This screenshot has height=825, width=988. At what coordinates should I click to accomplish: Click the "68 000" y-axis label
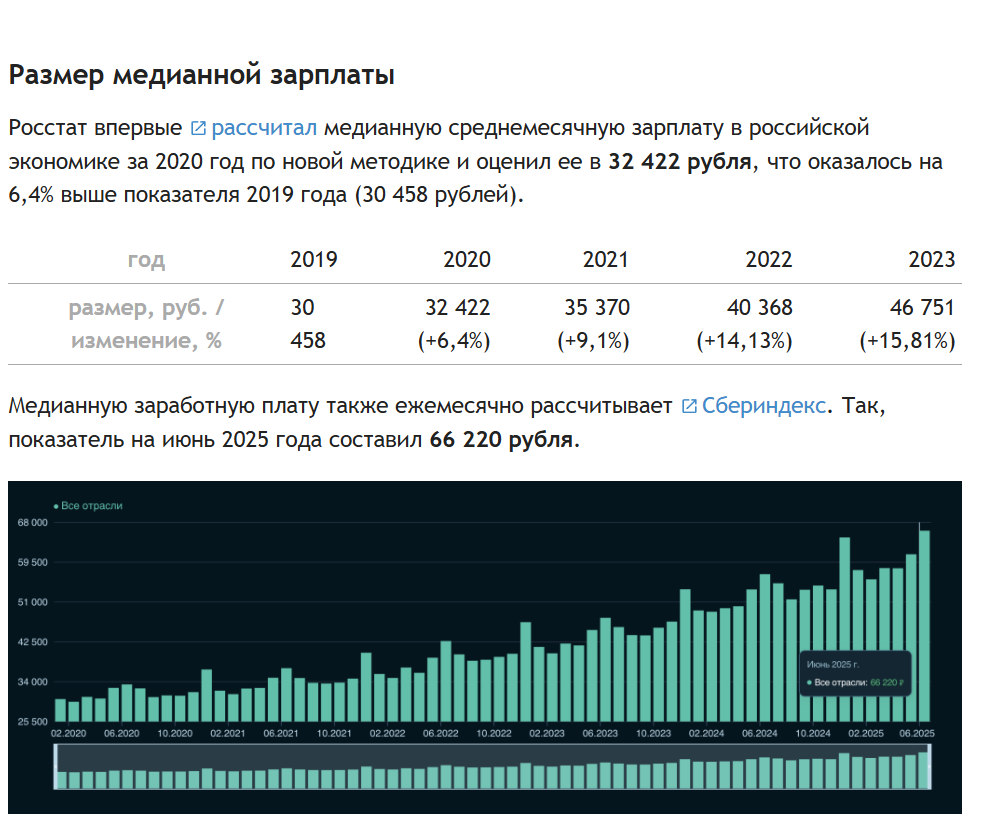pyautogui.click(x=31, y=523)
